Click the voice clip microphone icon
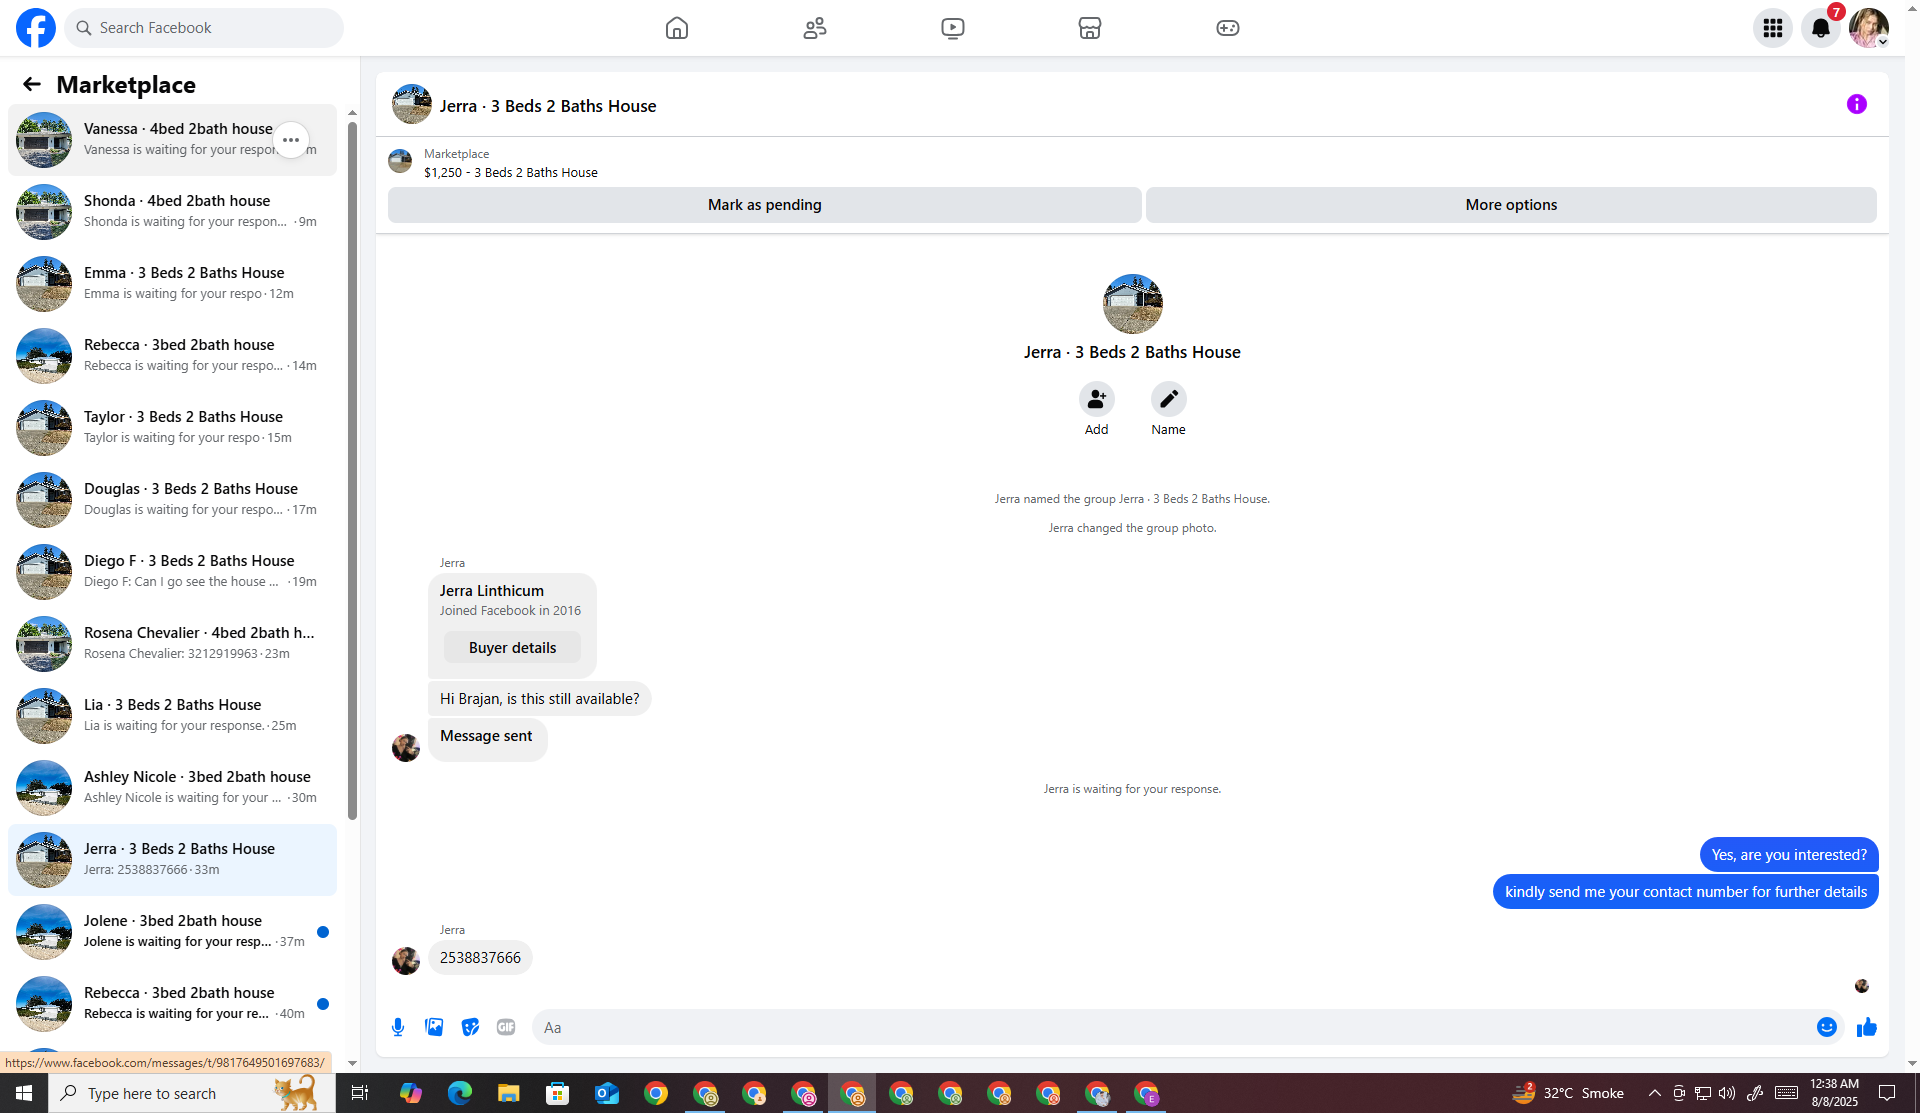 pyautogui.click(x=398, y=1027)
